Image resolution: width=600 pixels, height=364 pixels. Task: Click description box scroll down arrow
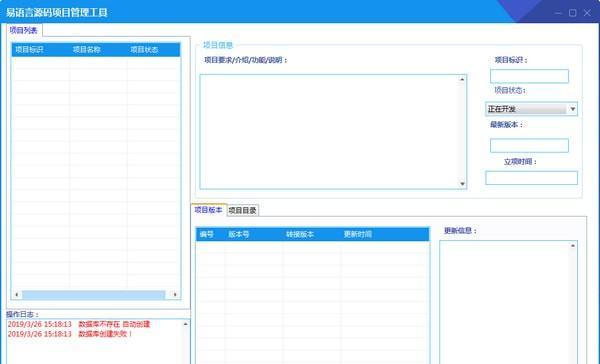(x=462, y=184)
